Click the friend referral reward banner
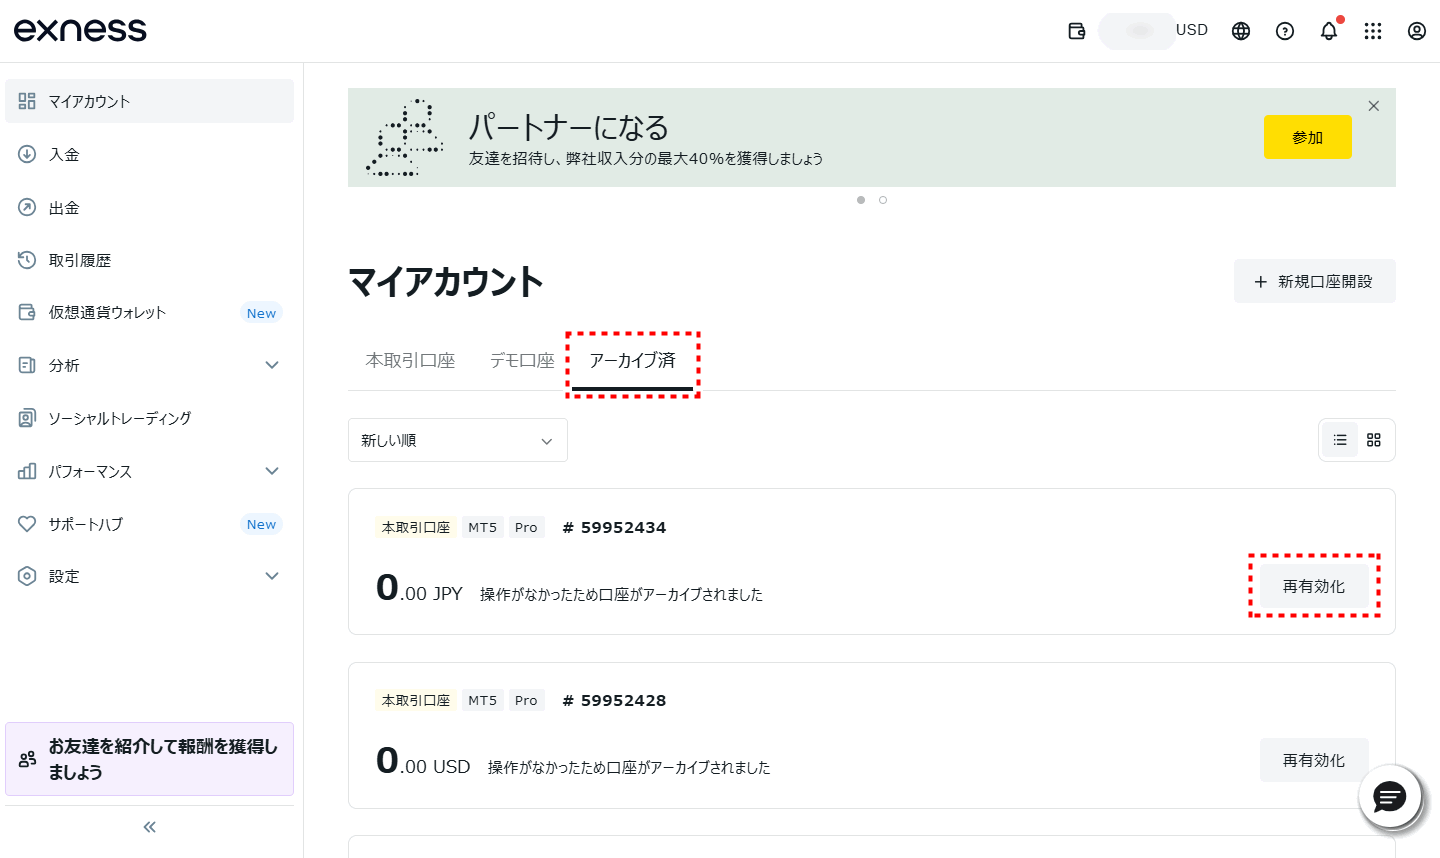Image resolution: width=1440 pixels, height=858 pixels. point(150,759)
